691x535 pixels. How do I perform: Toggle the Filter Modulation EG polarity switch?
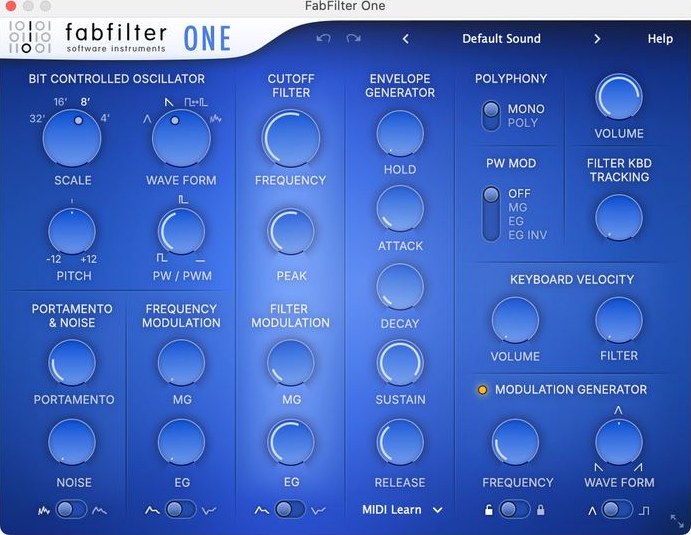[290, 509]
